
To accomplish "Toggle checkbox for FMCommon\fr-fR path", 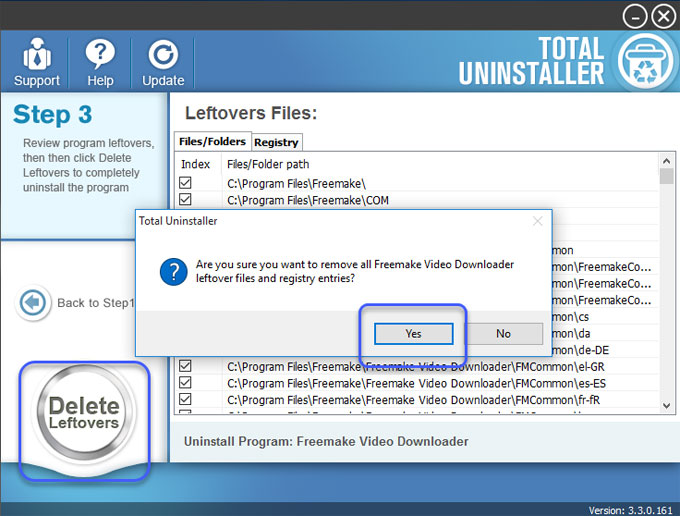I will 185,399.
